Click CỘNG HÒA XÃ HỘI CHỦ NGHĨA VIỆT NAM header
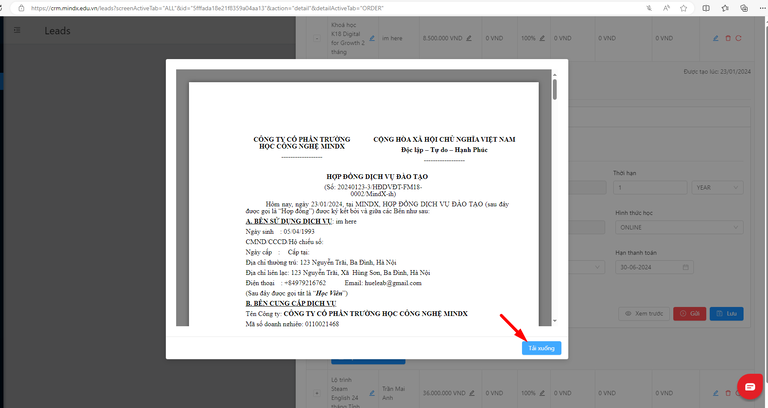This screenshot has width=768, height=408. tap(444, 140)
